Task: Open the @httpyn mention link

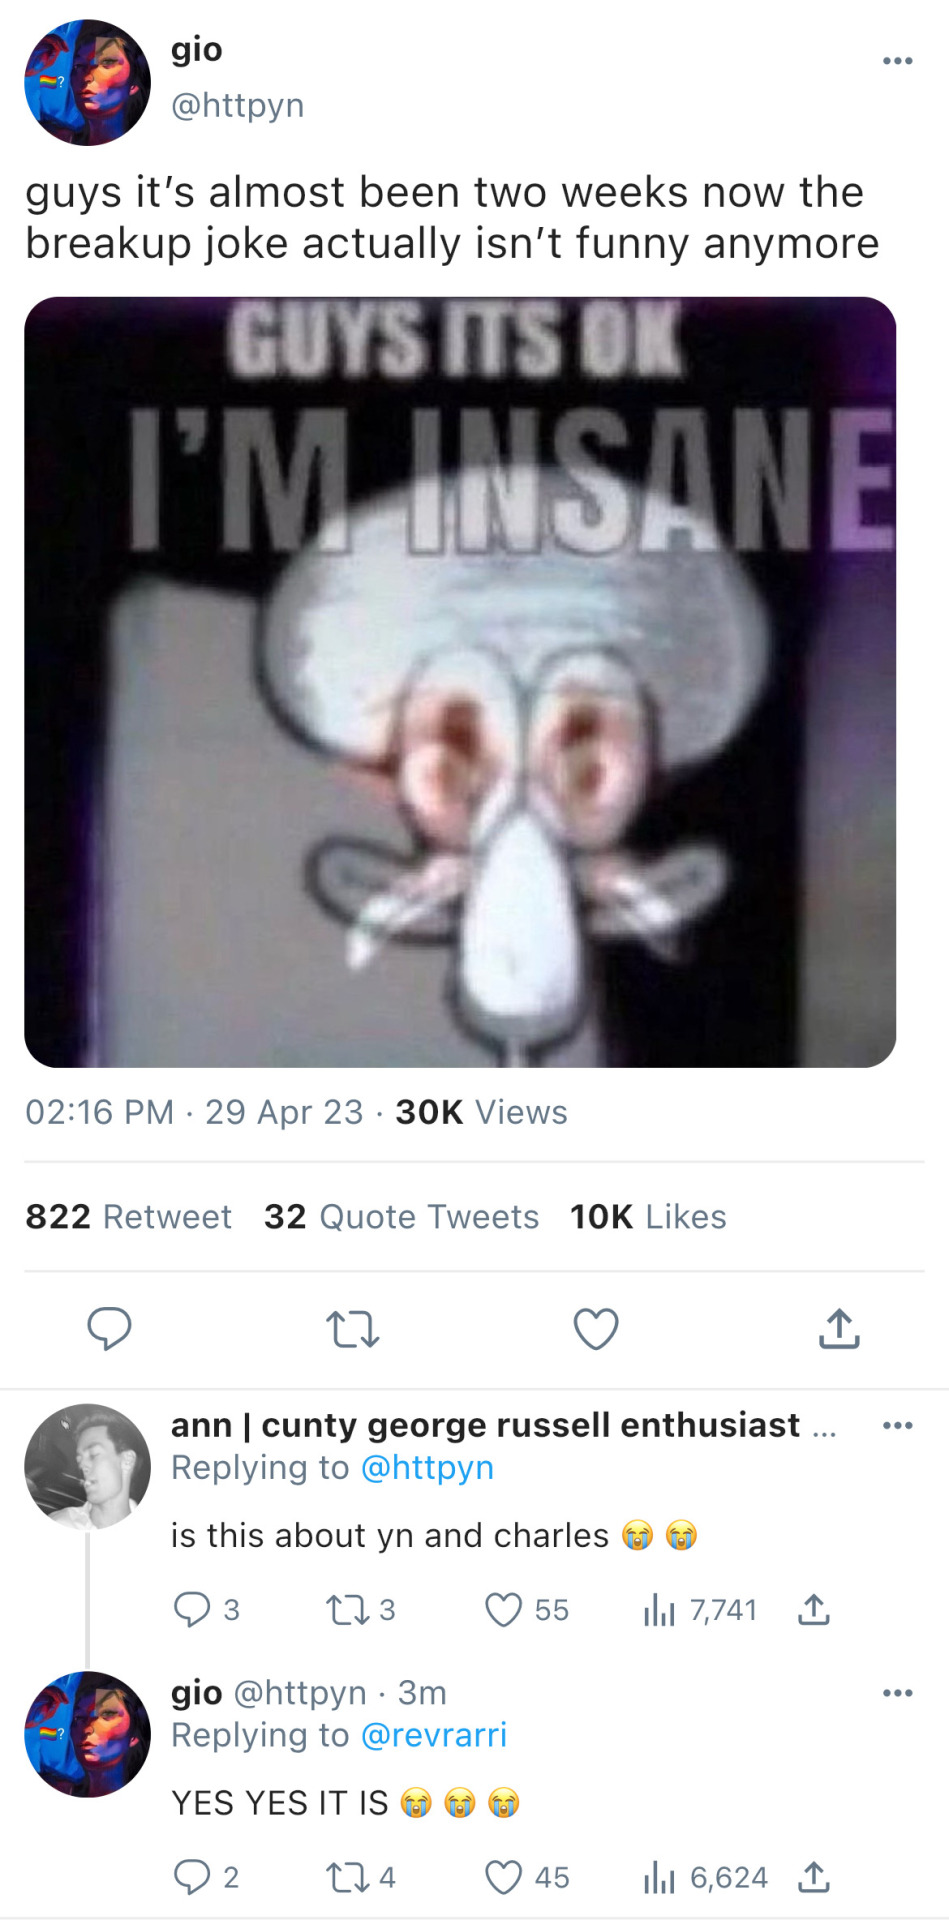Action: pyautogui.click(x=427, y=1467)
